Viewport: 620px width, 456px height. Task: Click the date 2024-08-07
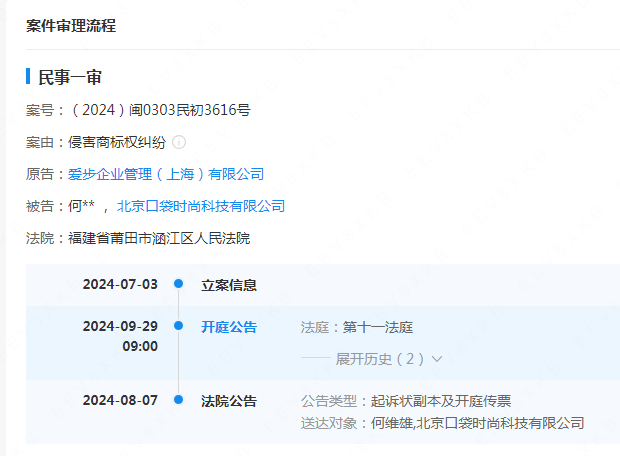click(120, 400)
